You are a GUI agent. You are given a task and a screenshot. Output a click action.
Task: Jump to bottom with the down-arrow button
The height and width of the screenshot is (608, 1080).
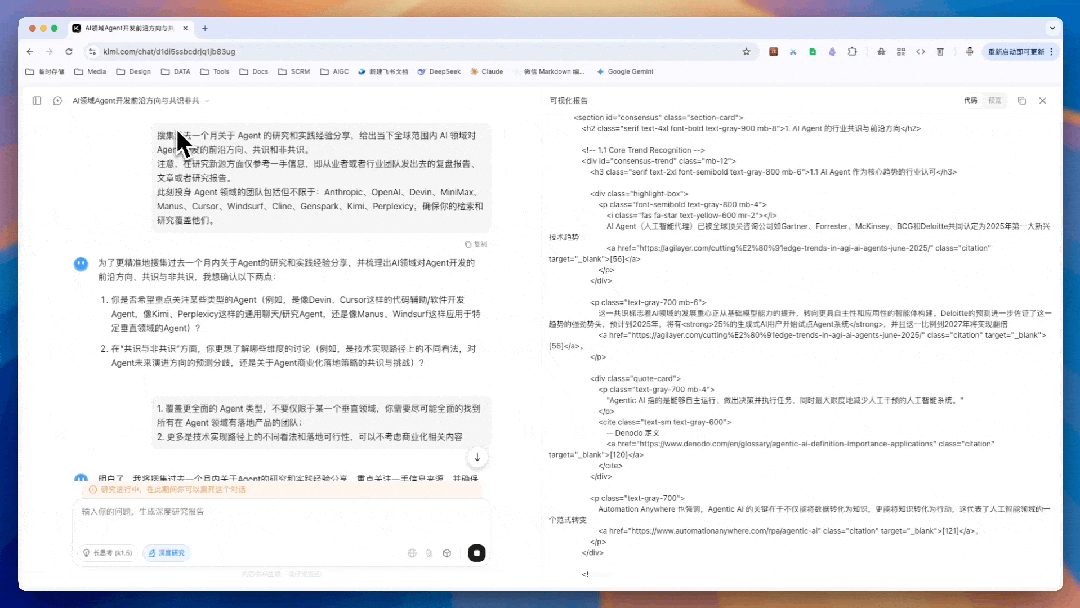pyautogui.click(x=477, y=457)
